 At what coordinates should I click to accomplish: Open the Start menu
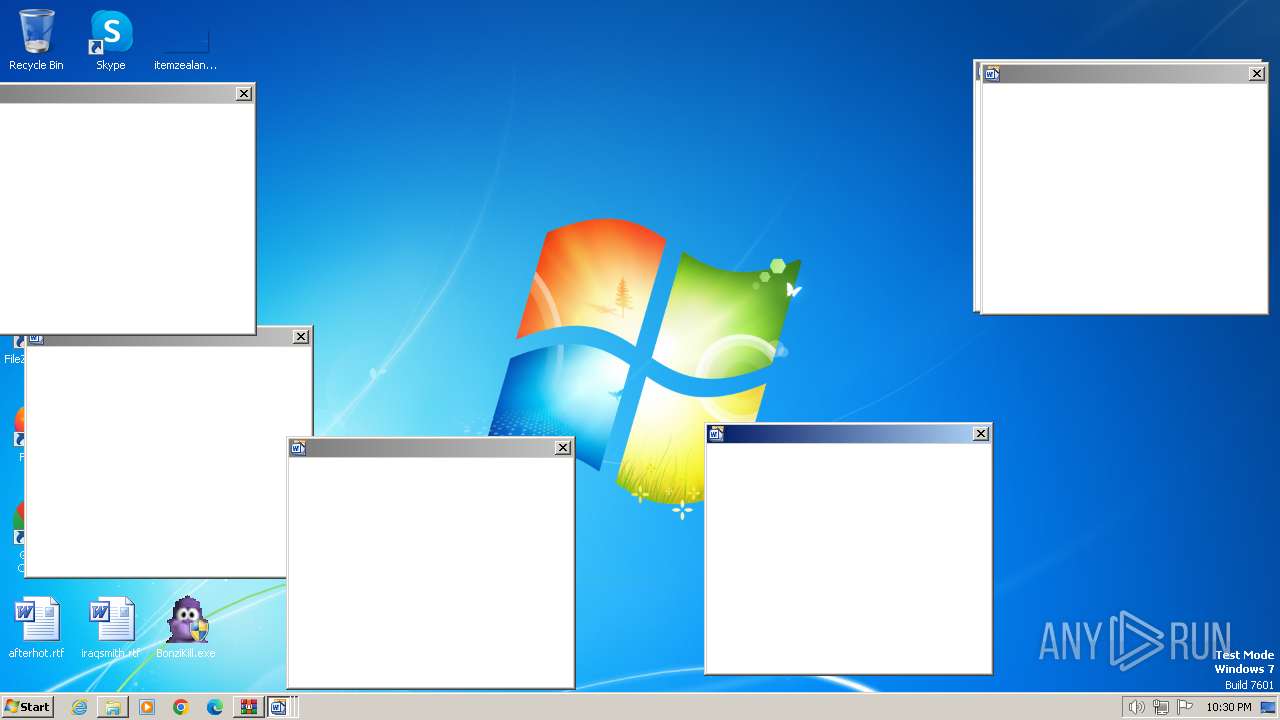click(x=27, y=707)
